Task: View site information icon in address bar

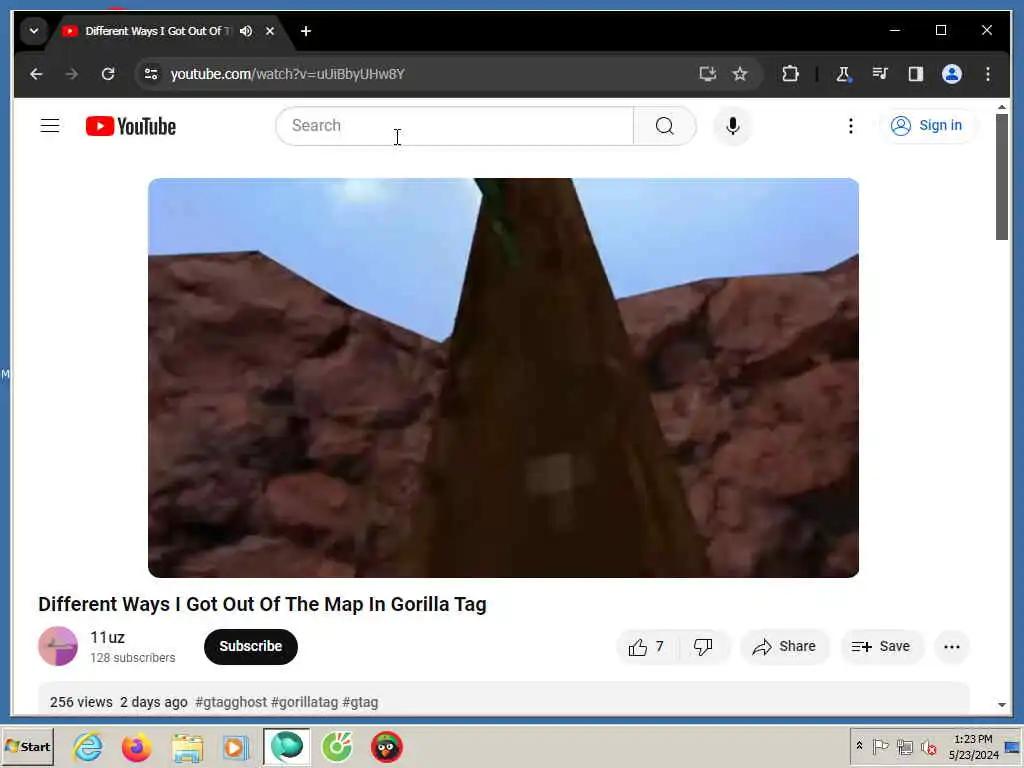Action: (152, 74)
